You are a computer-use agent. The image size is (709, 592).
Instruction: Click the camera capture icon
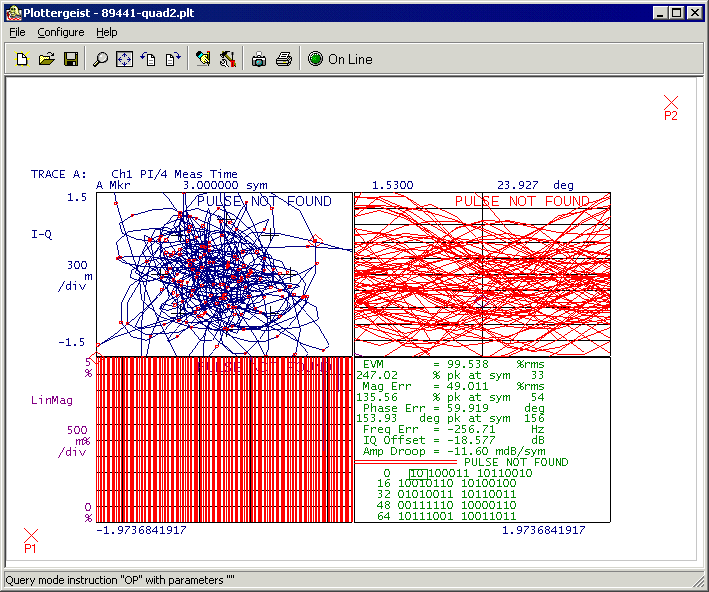(259, 60)
